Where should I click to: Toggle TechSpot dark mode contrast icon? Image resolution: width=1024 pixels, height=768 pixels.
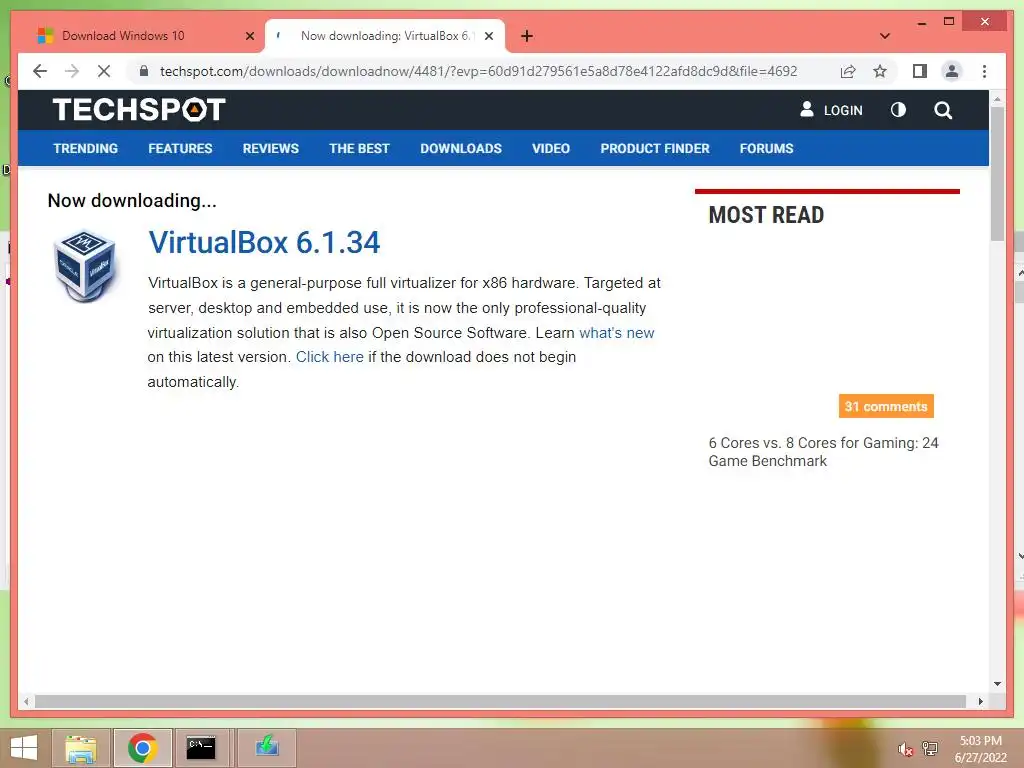pos(898,110)
